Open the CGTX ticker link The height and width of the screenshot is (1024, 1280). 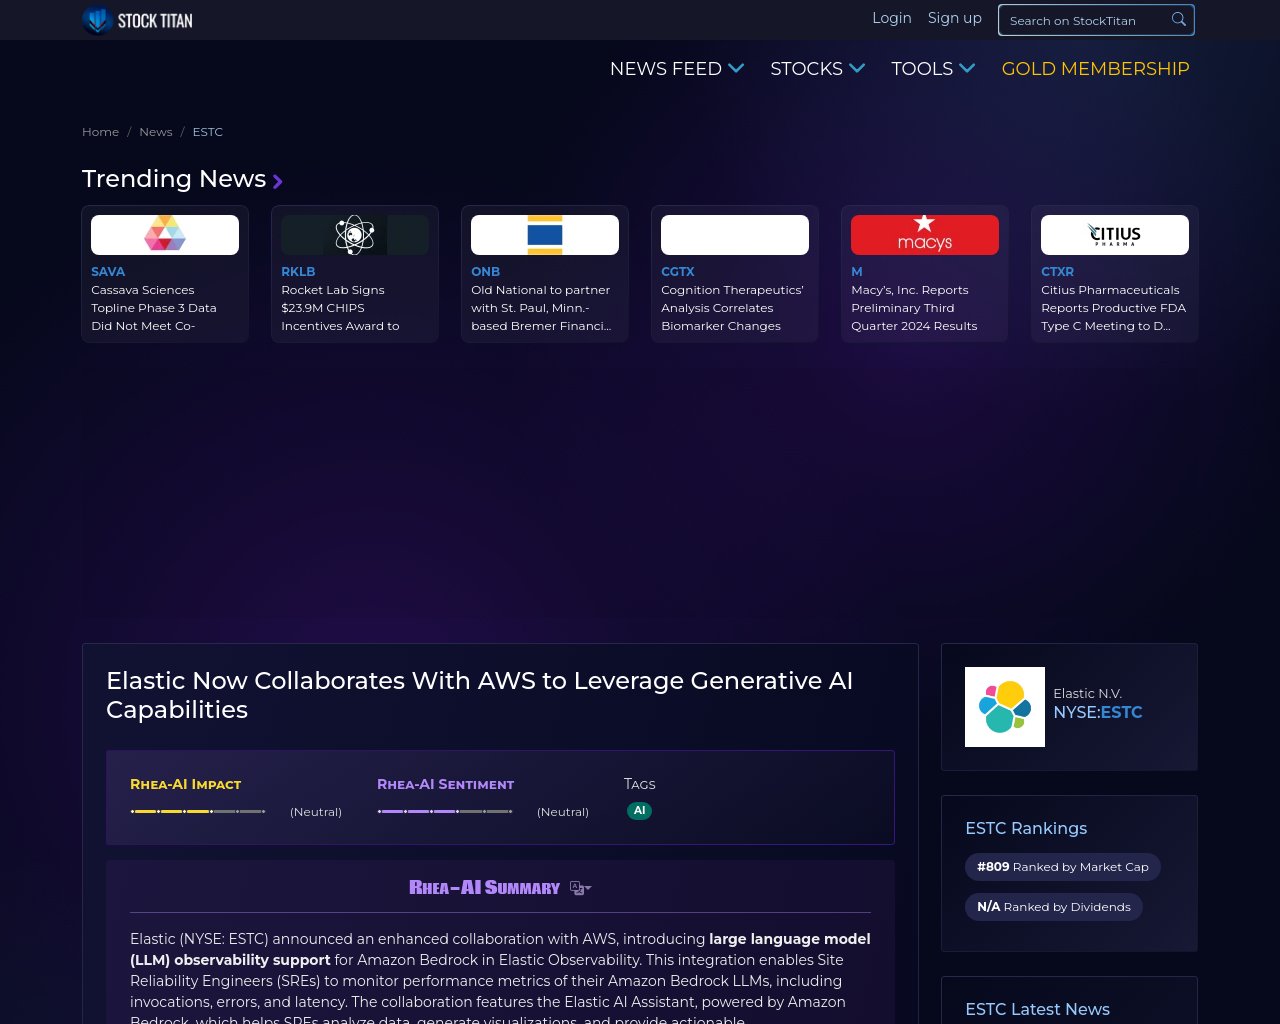click(677, 272)
